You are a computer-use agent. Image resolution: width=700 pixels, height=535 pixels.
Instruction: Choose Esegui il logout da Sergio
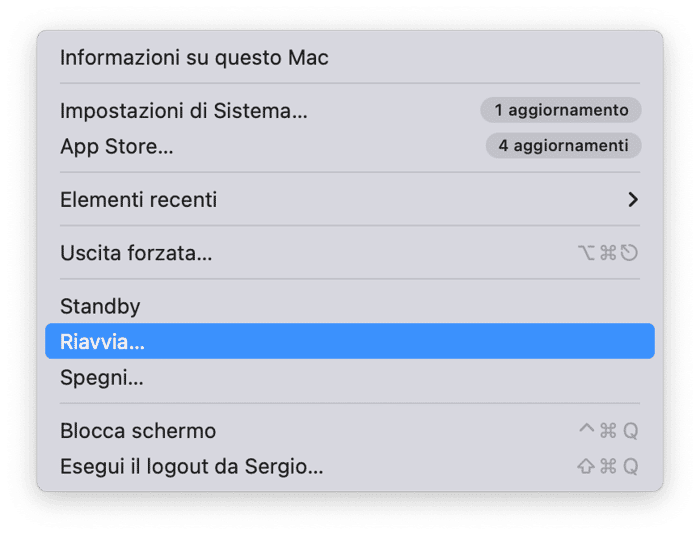192,467
